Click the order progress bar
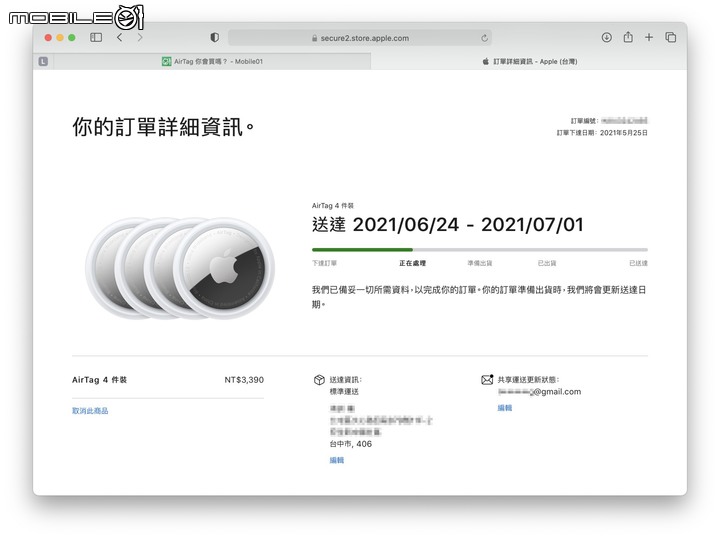This screenshot has width=720, height=539. [x=480, y=250]
